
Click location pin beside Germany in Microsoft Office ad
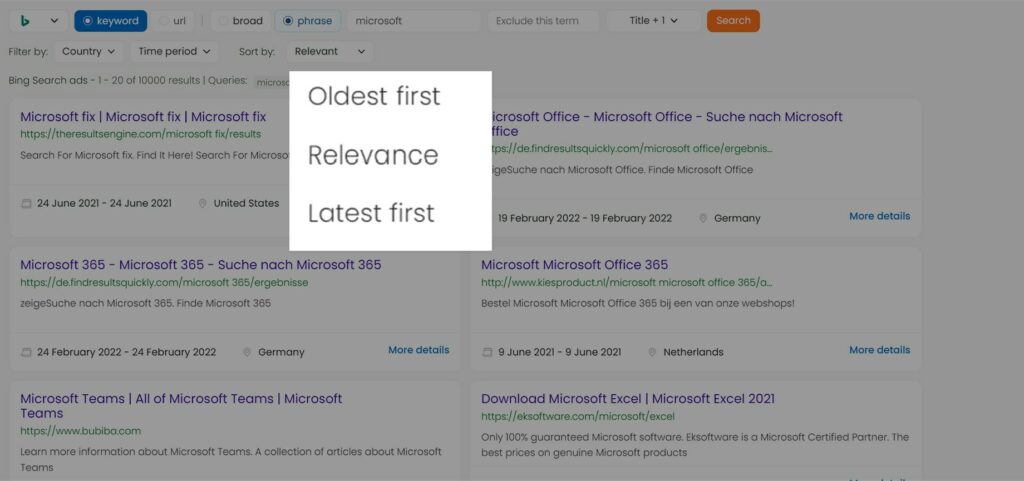tap(703, 219)
